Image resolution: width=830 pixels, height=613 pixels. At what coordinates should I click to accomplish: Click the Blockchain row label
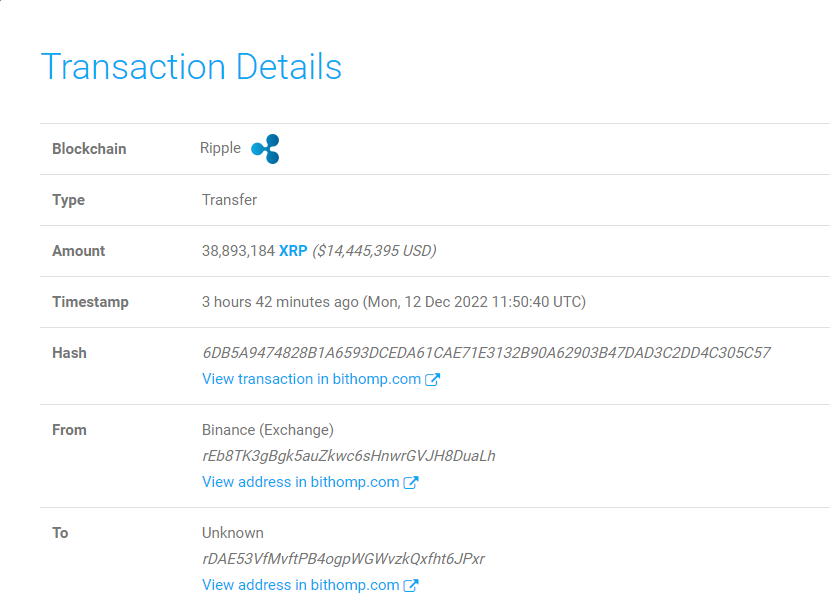[x=89, y=149]
